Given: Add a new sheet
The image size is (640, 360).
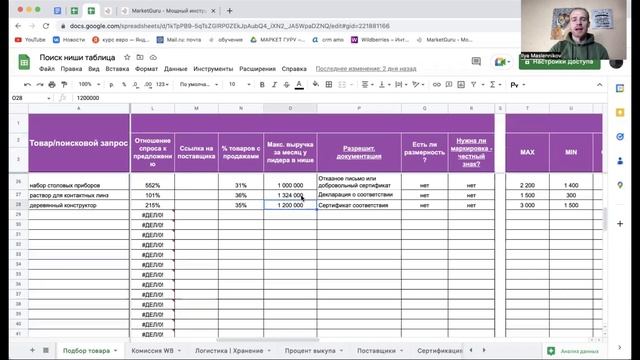Looking at the screenshot, I should click(32, 350).
